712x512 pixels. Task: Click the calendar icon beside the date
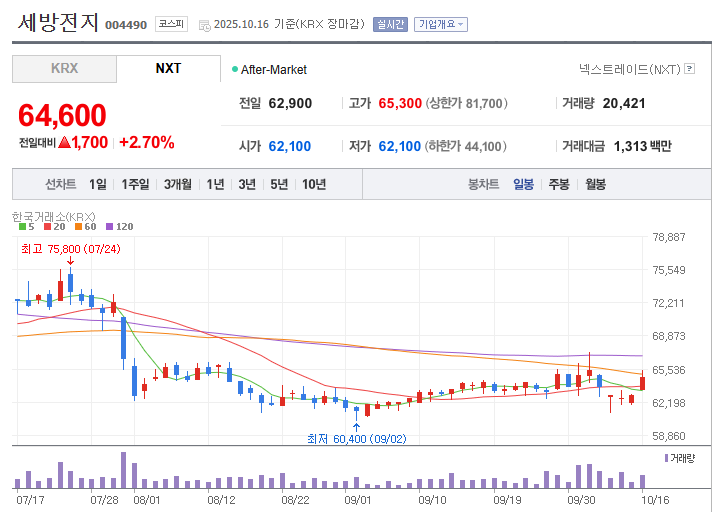pyautogui.click(x=204, y=25)
